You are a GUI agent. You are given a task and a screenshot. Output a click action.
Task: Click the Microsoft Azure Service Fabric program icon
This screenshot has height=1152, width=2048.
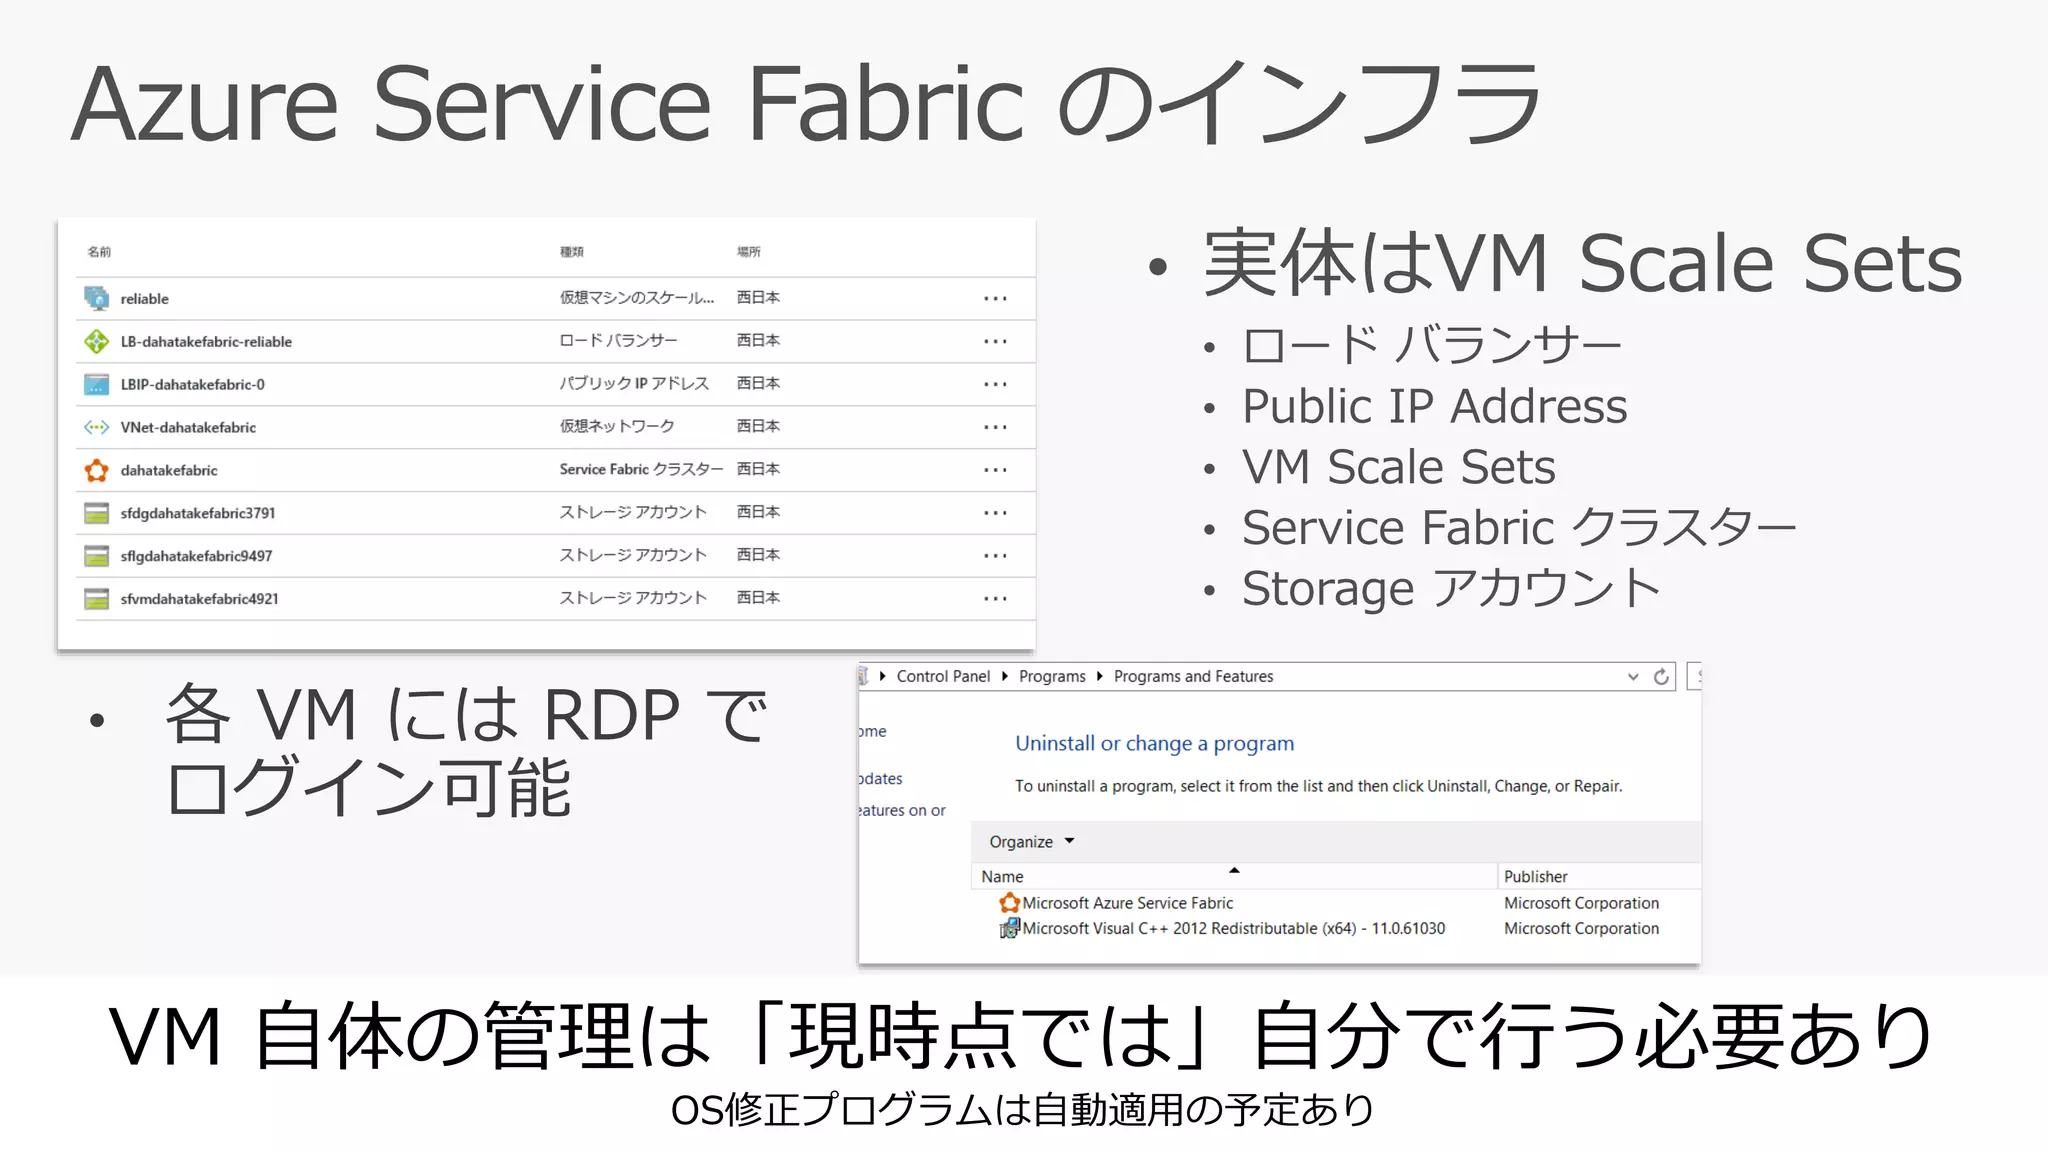1010,903
